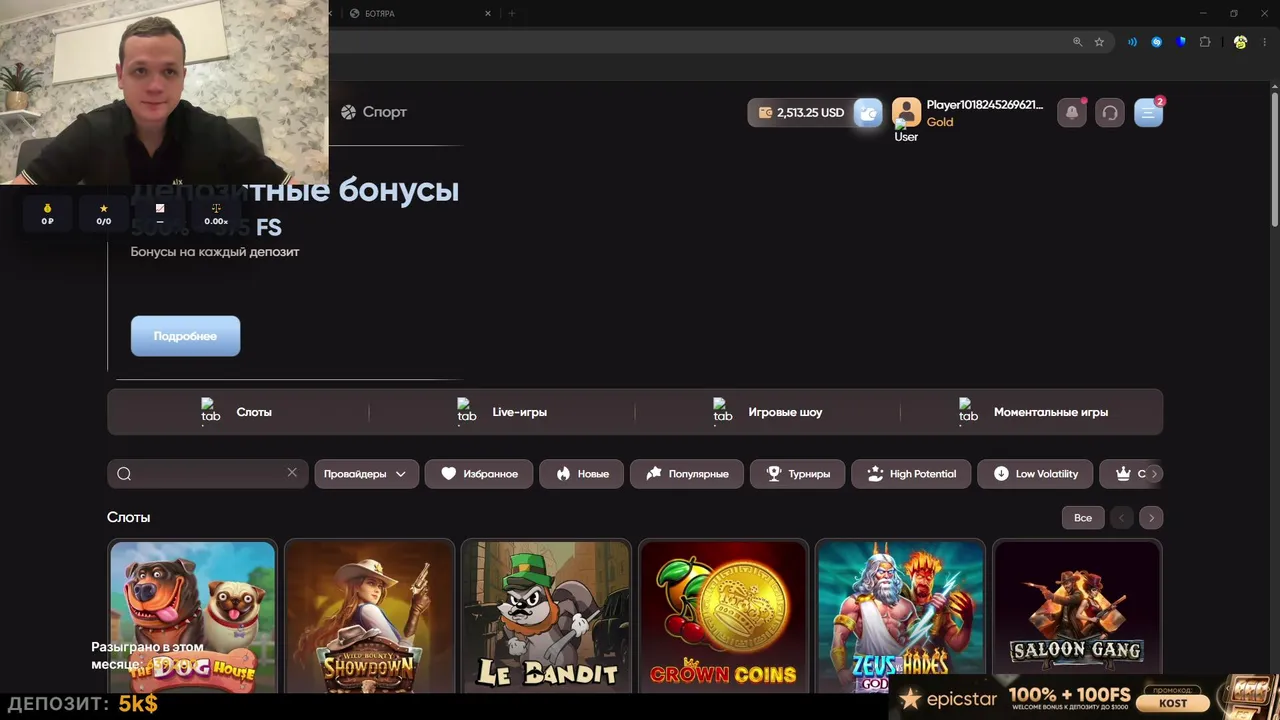Click the browser address bar
The width and height of the screenshot is (1280, 720).
(x=700, y=42)
